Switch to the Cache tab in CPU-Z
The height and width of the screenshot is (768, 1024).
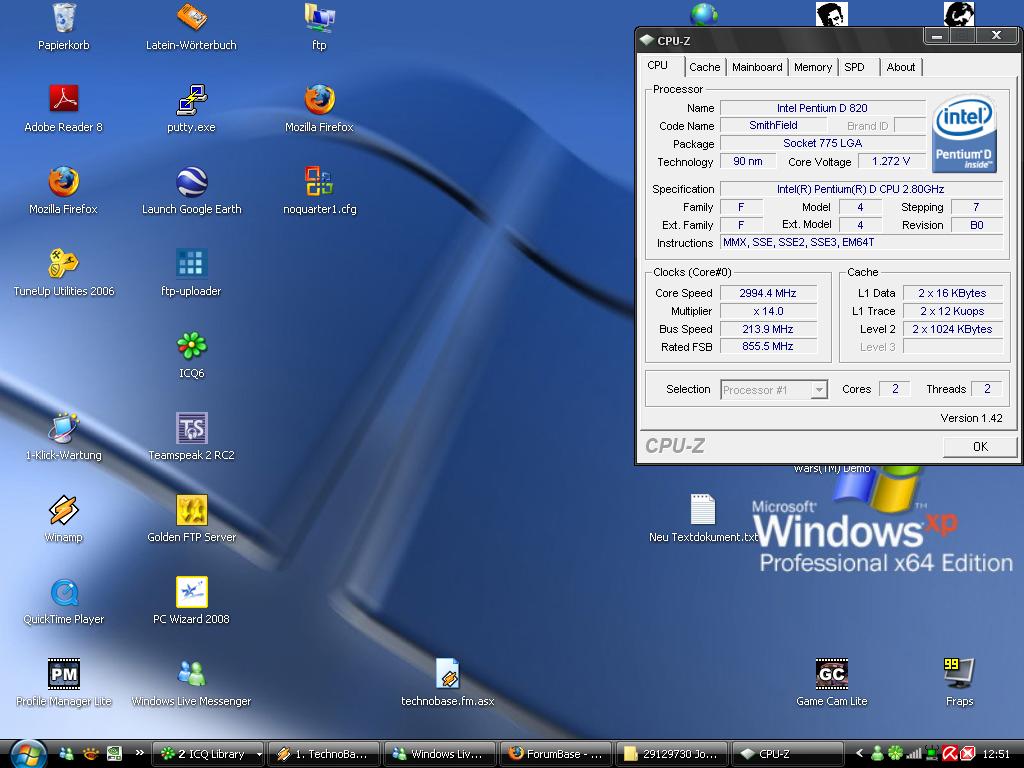tap(705, 67)
